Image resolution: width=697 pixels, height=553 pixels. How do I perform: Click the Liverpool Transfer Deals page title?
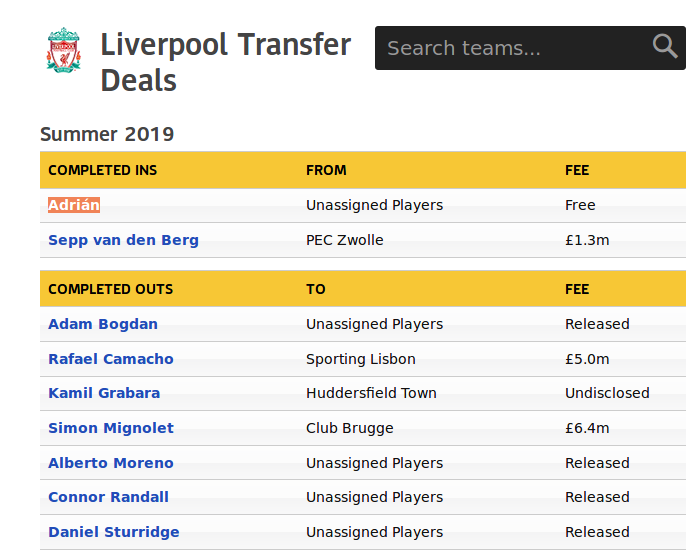[x=226, y=62]
